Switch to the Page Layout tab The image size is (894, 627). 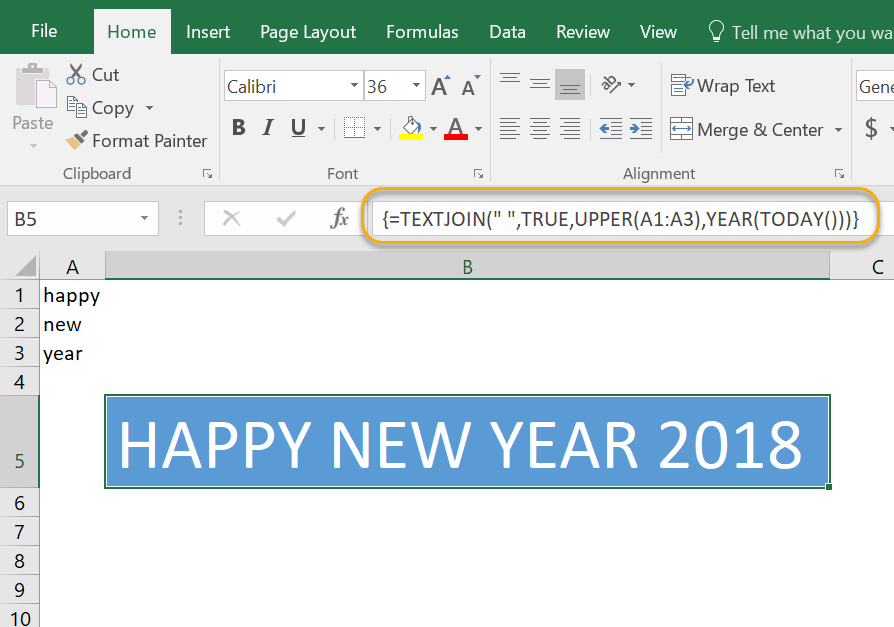(308, 32)
